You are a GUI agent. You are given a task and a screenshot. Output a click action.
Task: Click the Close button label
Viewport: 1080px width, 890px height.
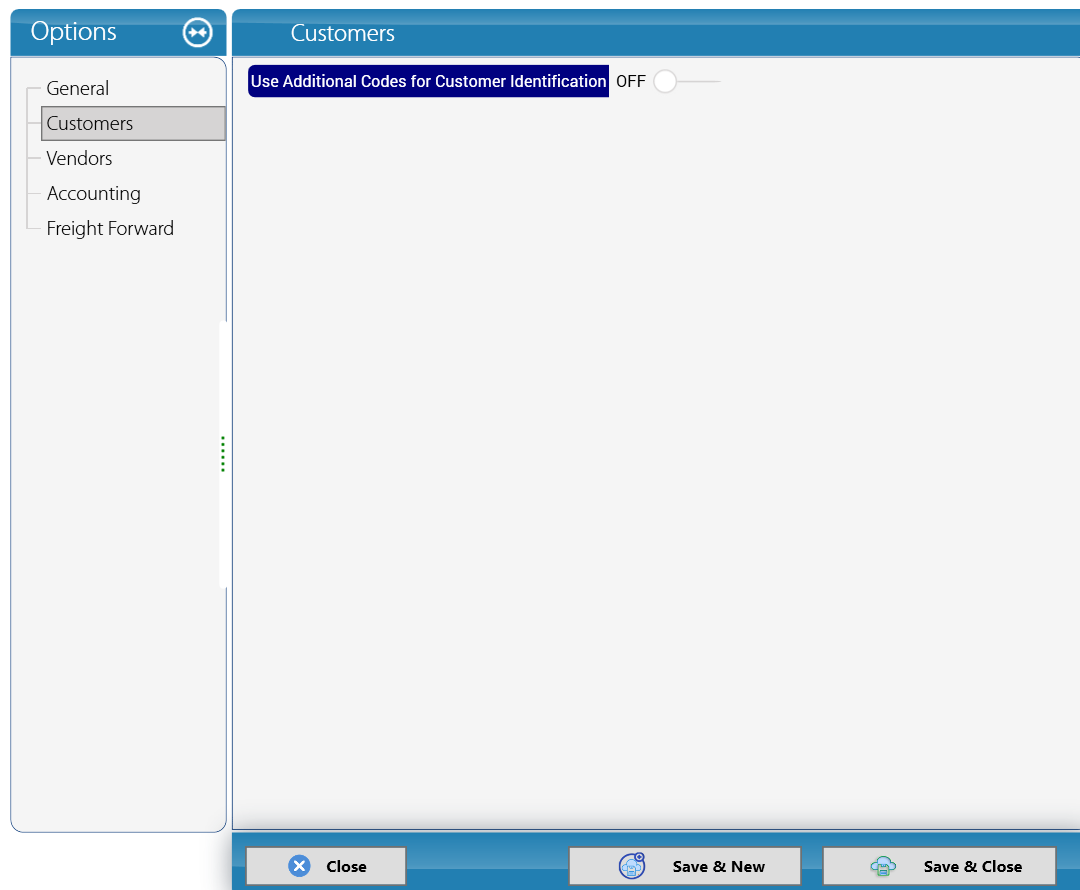click(346, 867)
